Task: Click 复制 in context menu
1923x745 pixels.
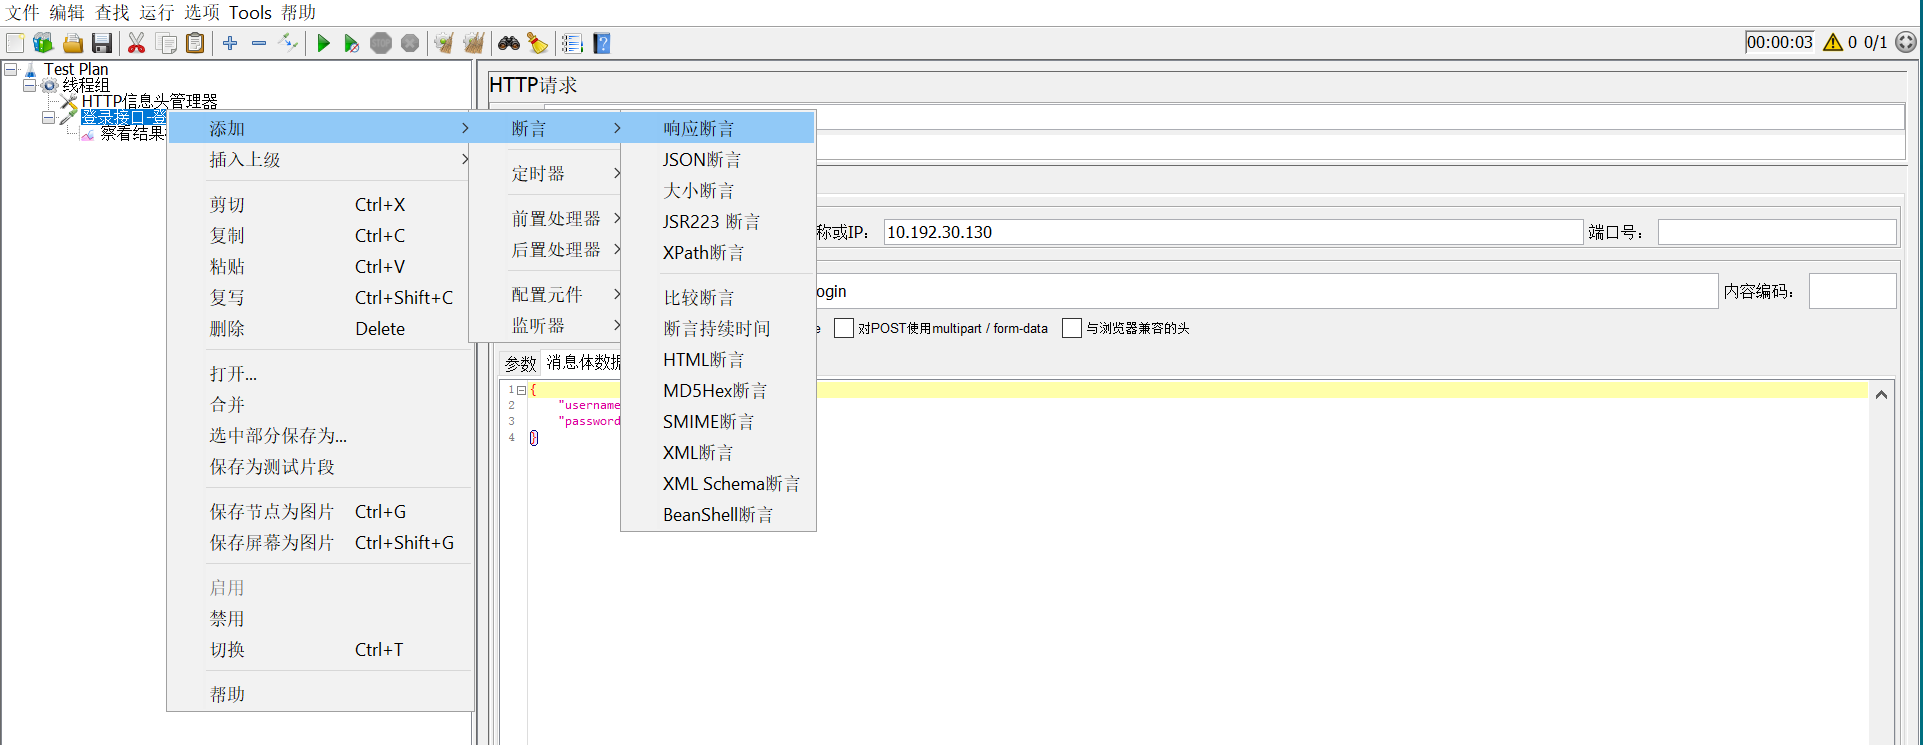Action: [x=320, y=235]
